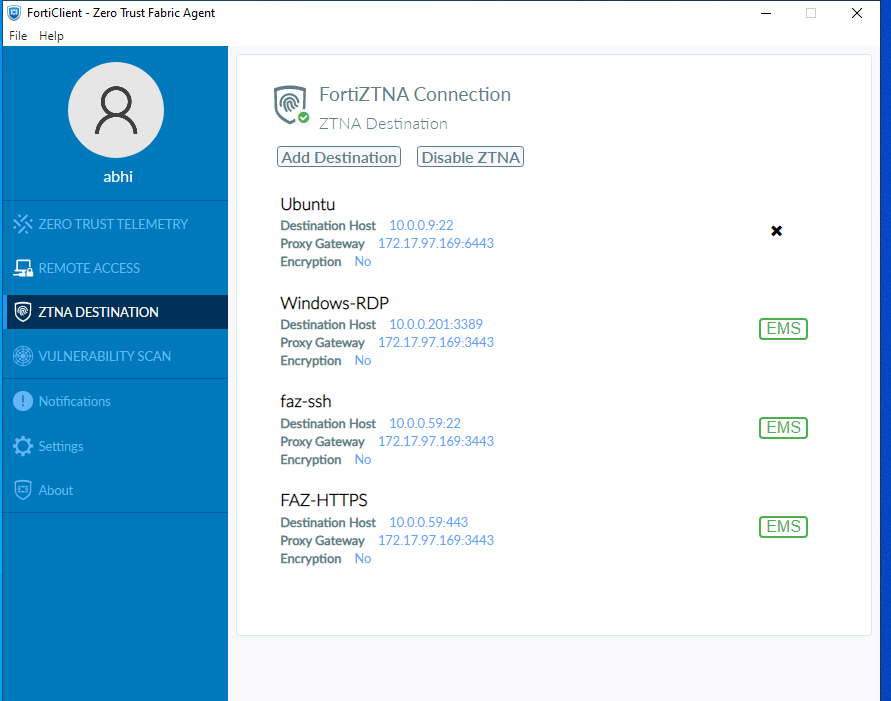Click the Settings gear icon
Image resolution: width=891 pixels, height=701 pixels.
[23, 446]
